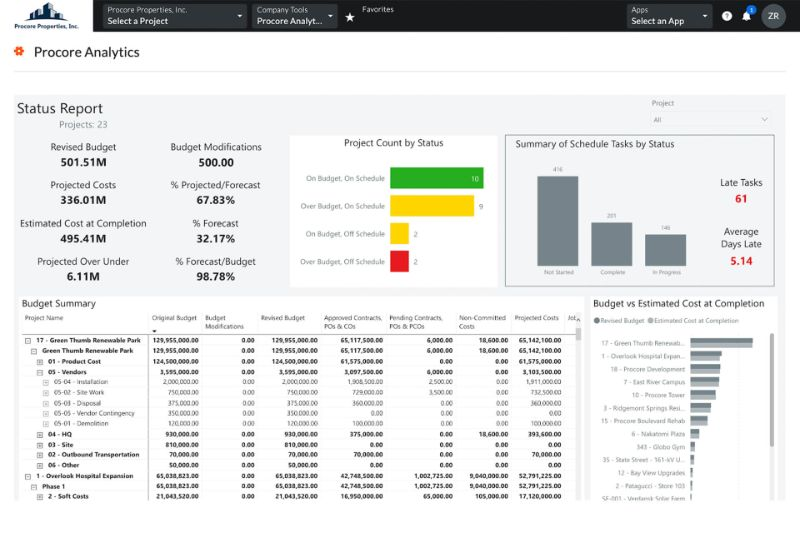The height and width of the screenshot is (533, 800).
Task: Select the yellow Over Budget, On Schedule bar
Action: tap(432, 206)
